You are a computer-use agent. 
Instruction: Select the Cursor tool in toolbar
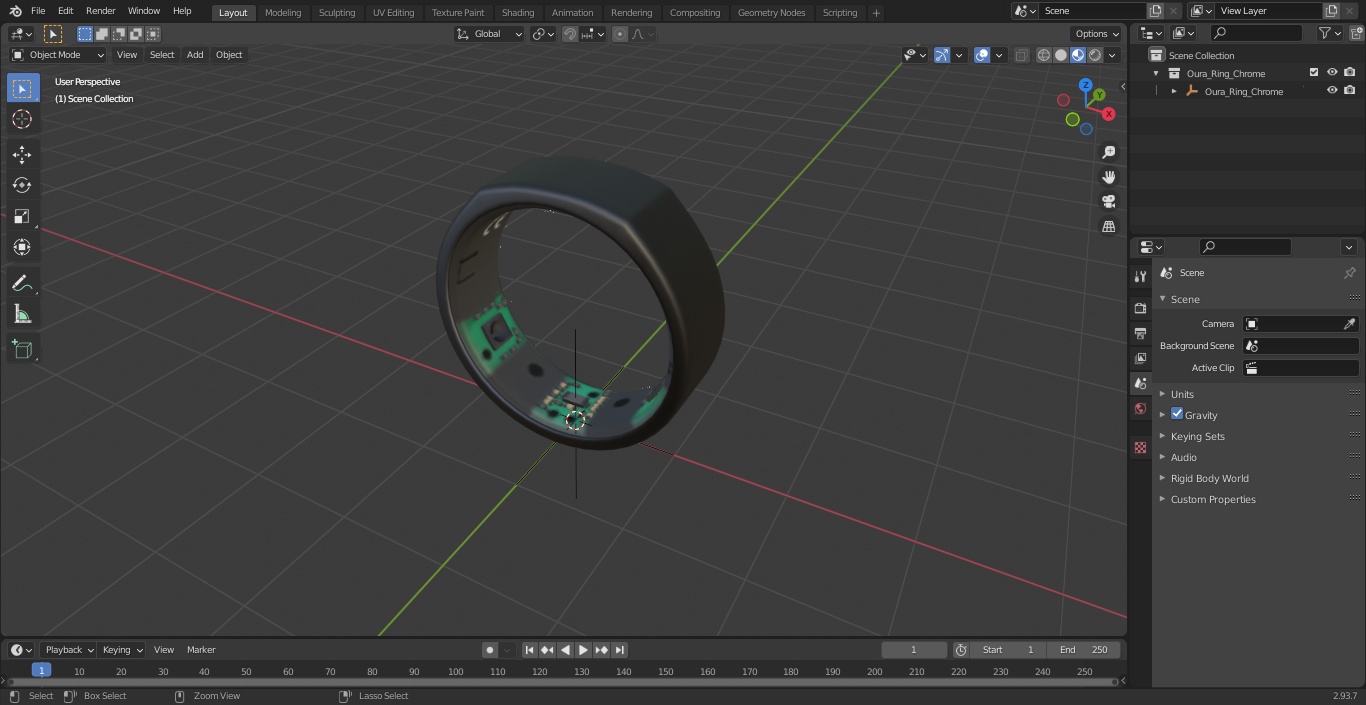point(22,119)
